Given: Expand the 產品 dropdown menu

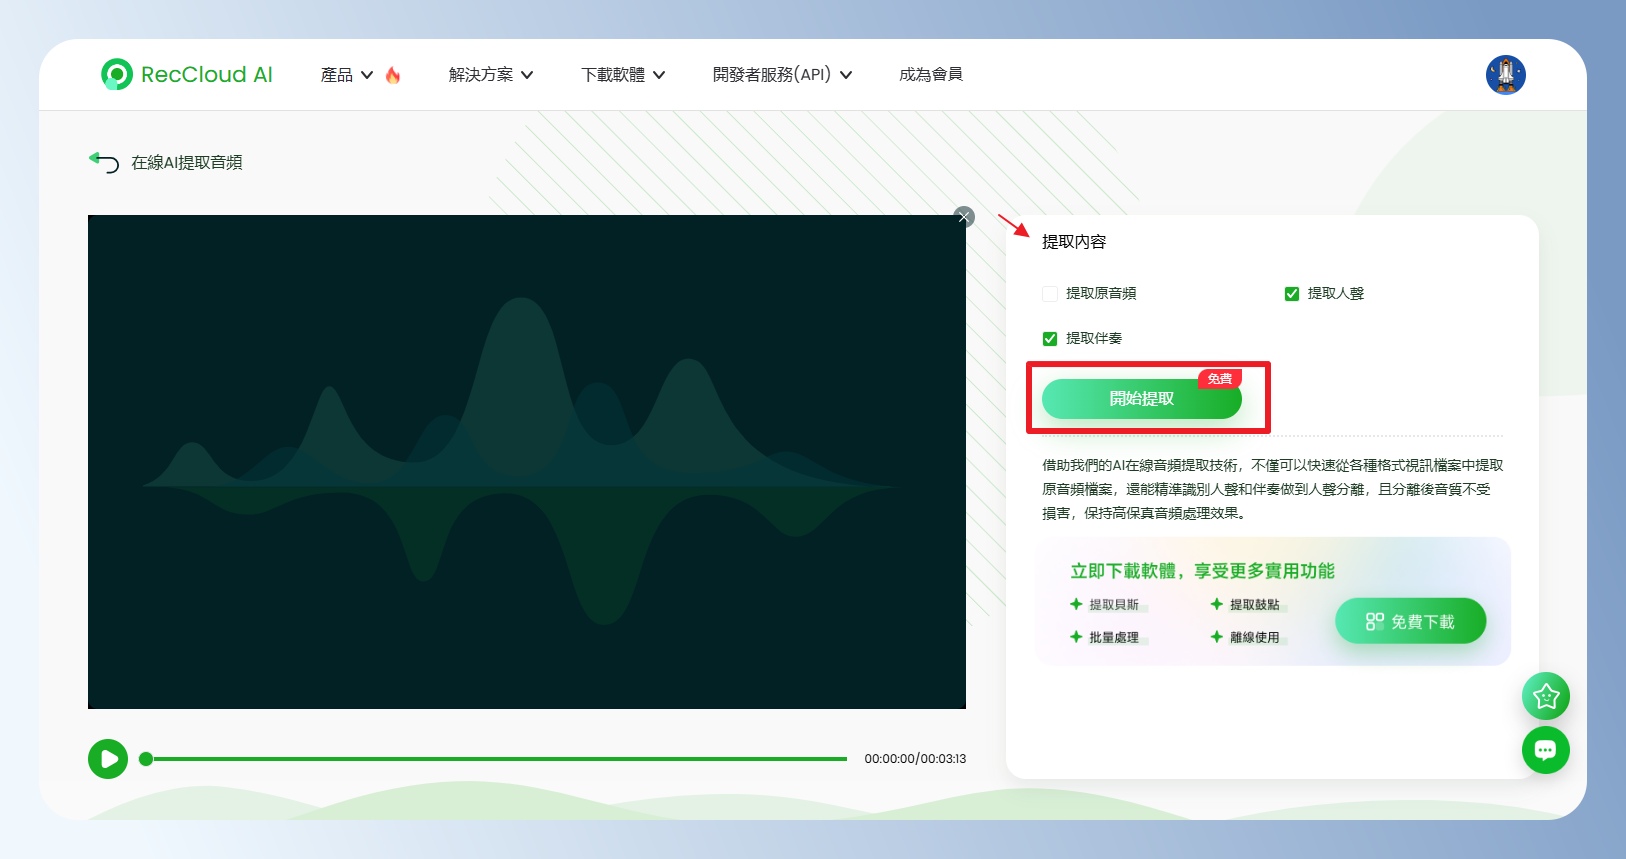Looking at the screenshot, I should point(346,75).
